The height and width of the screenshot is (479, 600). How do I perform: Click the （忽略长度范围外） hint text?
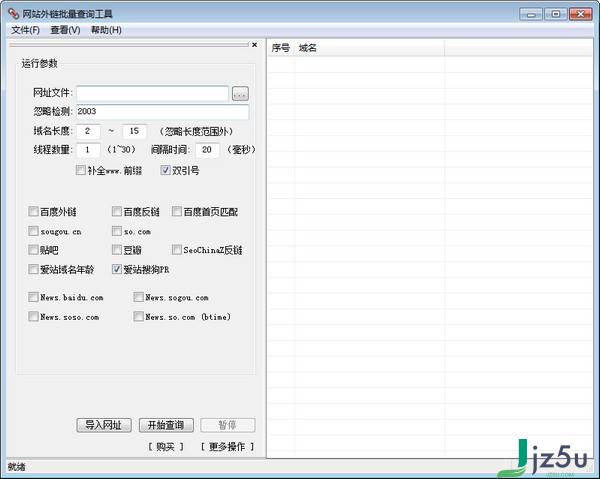coord(196,132)
